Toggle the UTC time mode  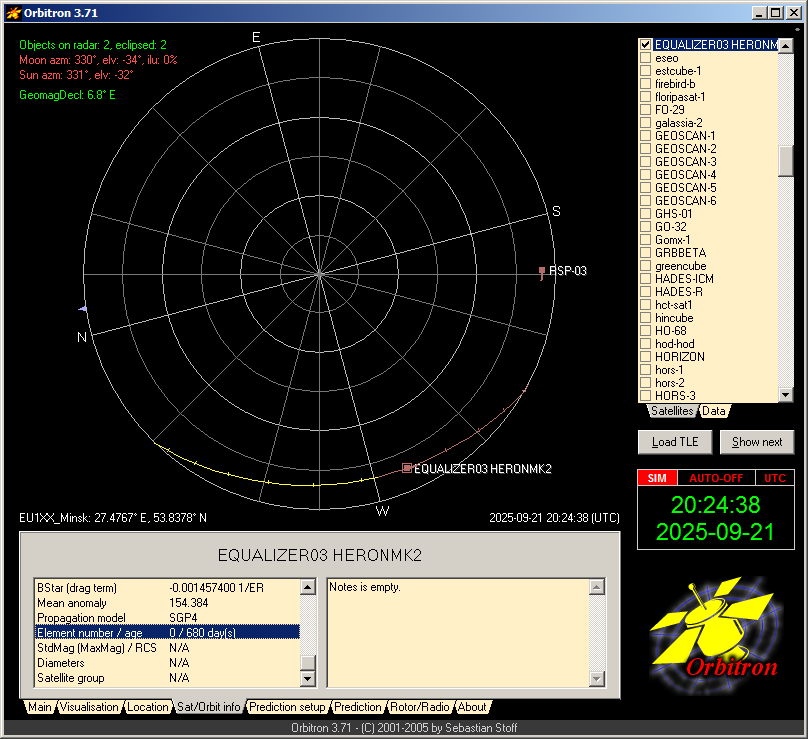point(775,478)
